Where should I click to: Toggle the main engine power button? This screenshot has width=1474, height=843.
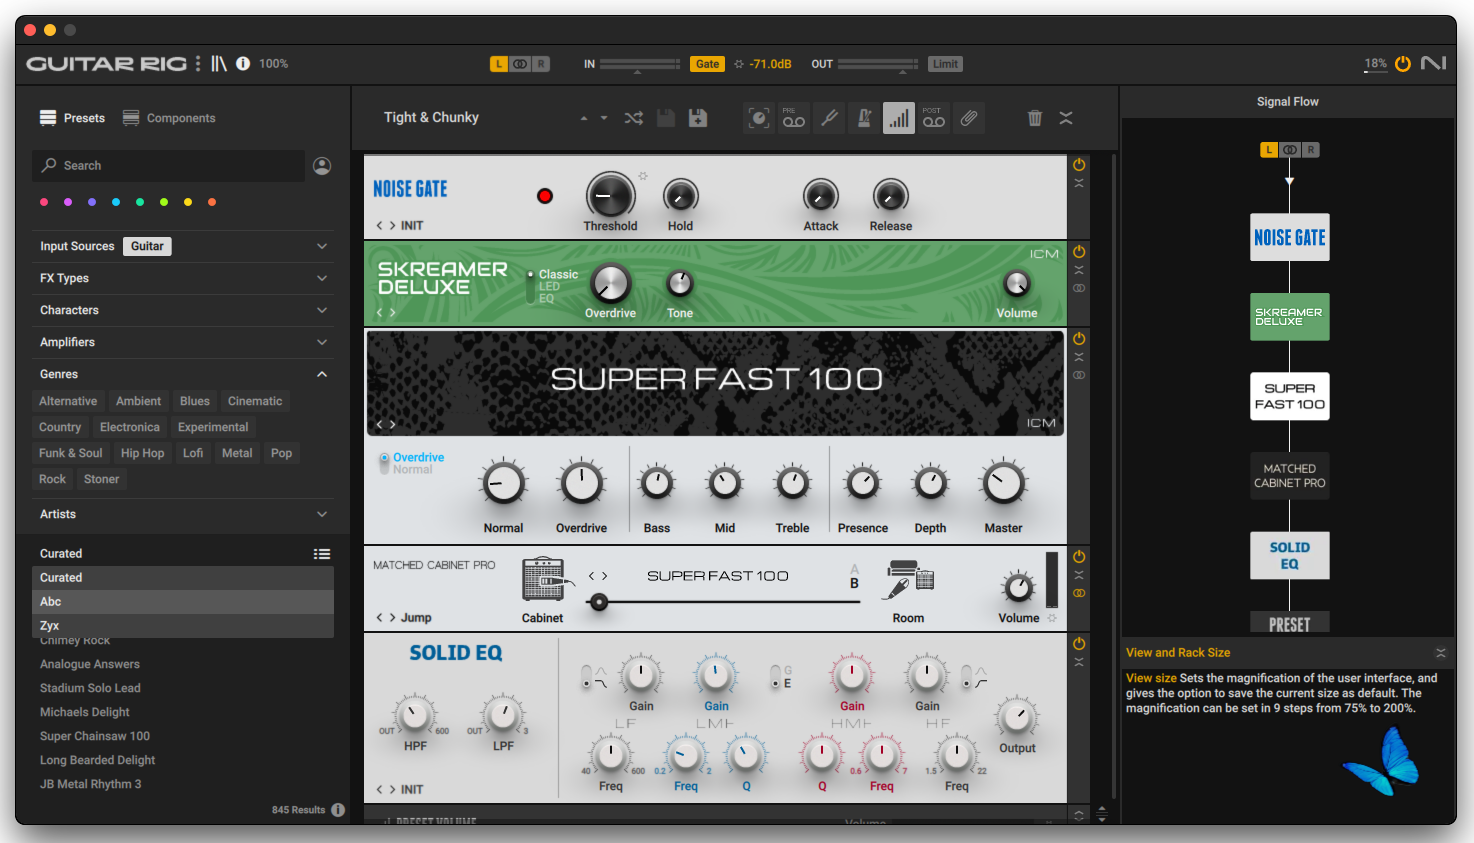(x=1403, y=64)
